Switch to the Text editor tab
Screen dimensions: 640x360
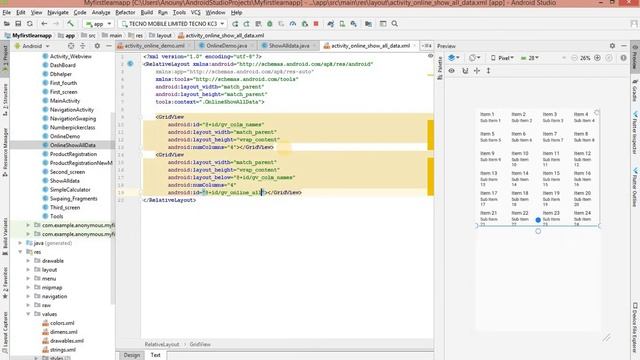pyautogui.click(x=156, y=355)
